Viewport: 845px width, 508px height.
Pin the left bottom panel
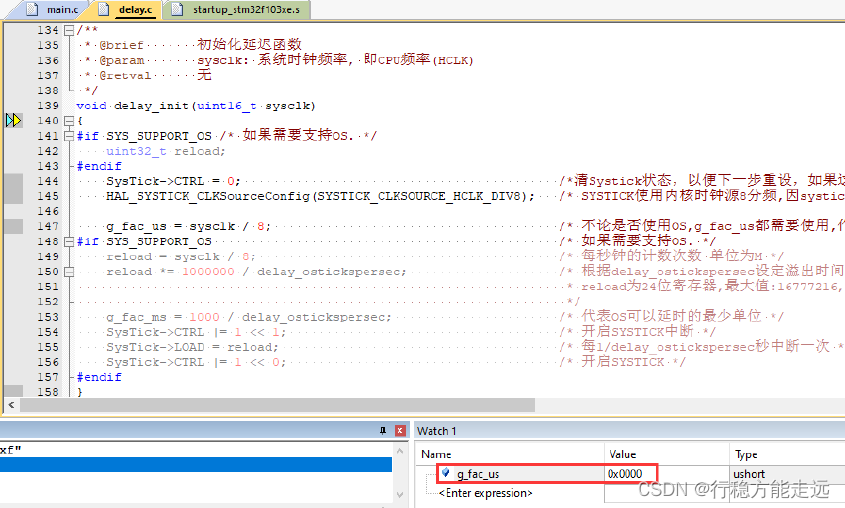point(383,430)
